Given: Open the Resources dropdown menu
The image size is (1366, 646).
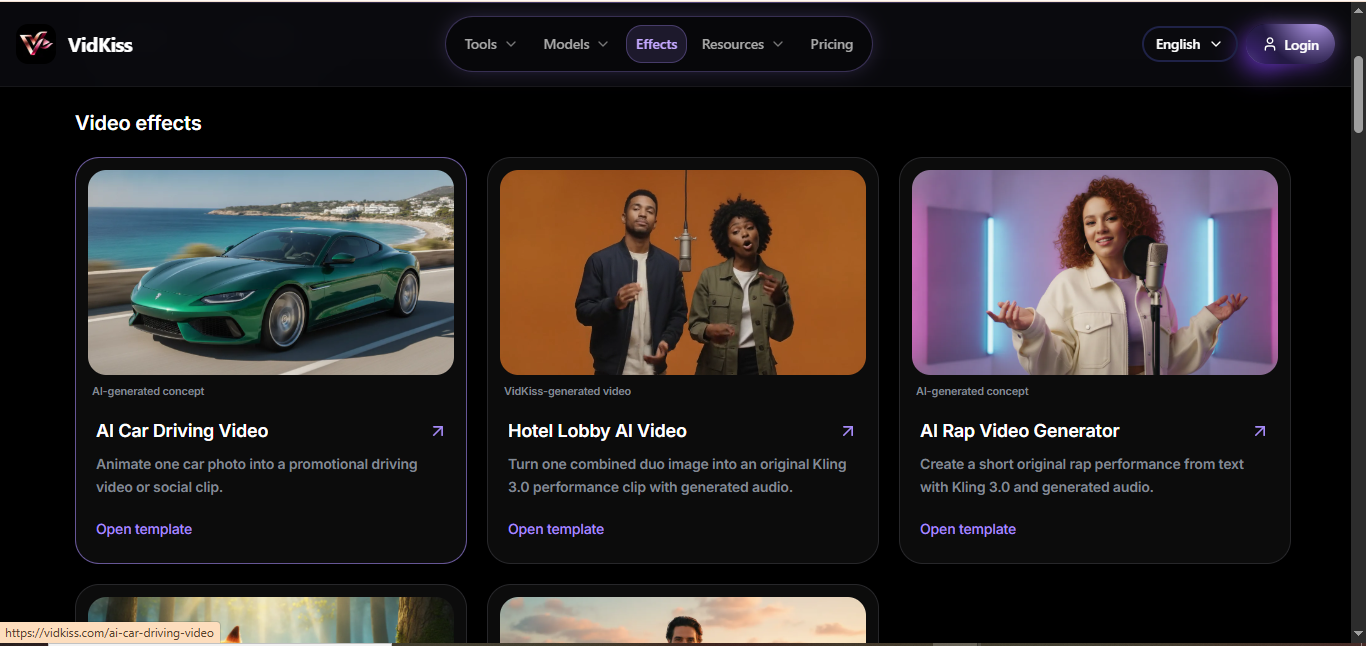Looking at the screenshot, I should tap(742, 44).
